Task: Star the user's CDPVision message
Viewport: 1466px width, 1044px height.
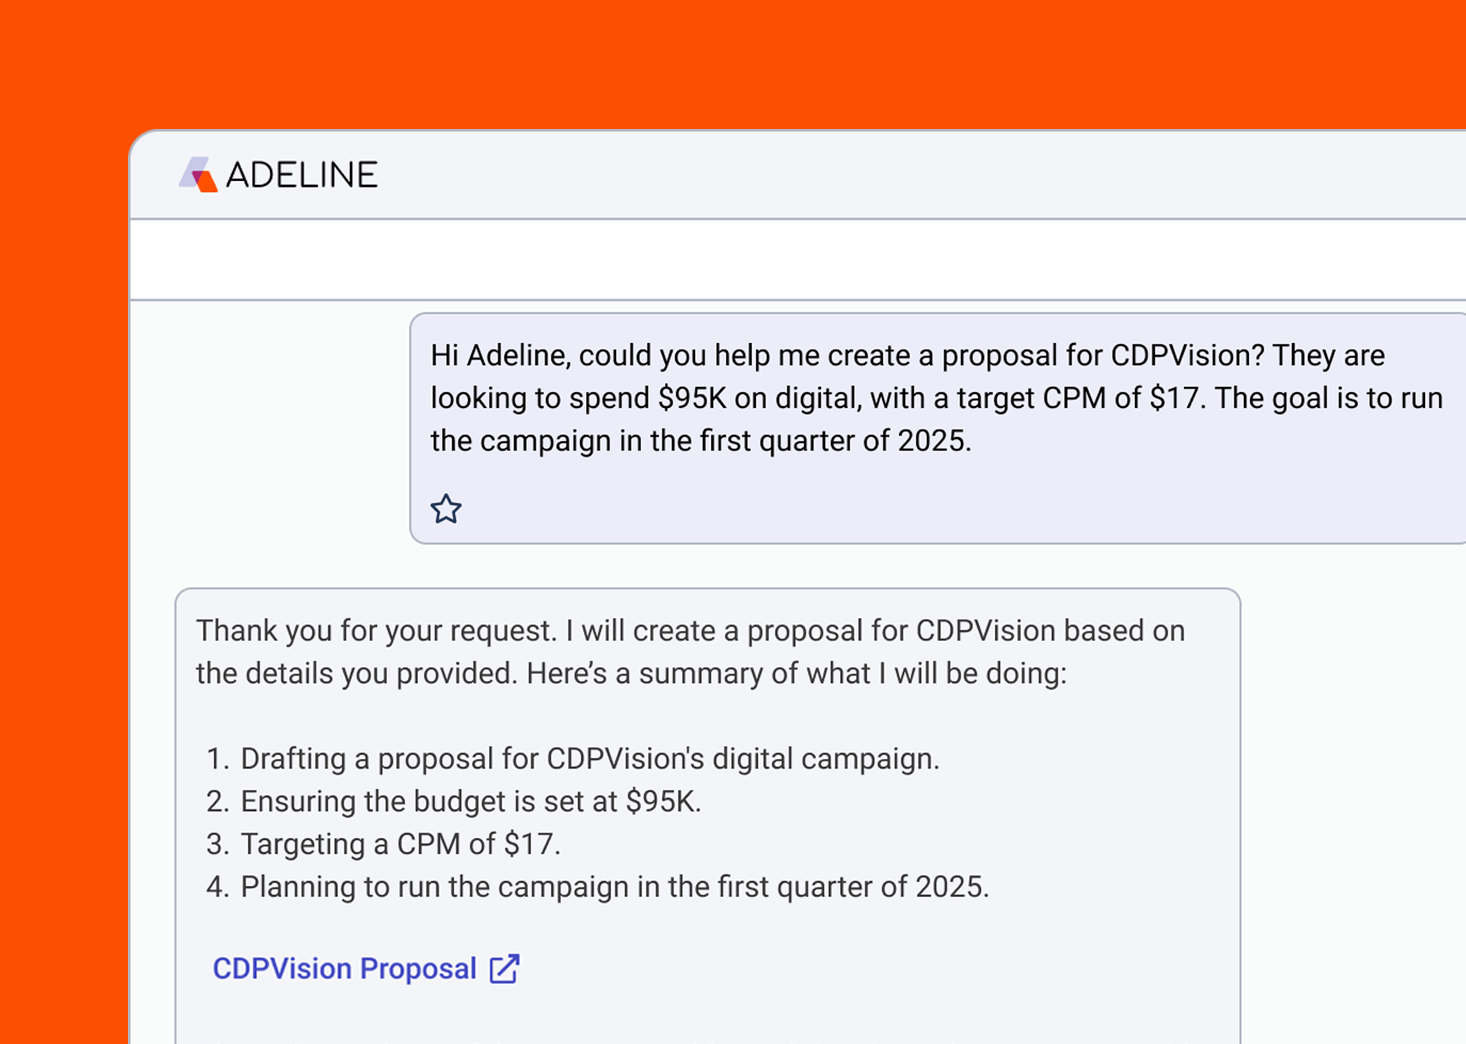Action: (446, 509)
